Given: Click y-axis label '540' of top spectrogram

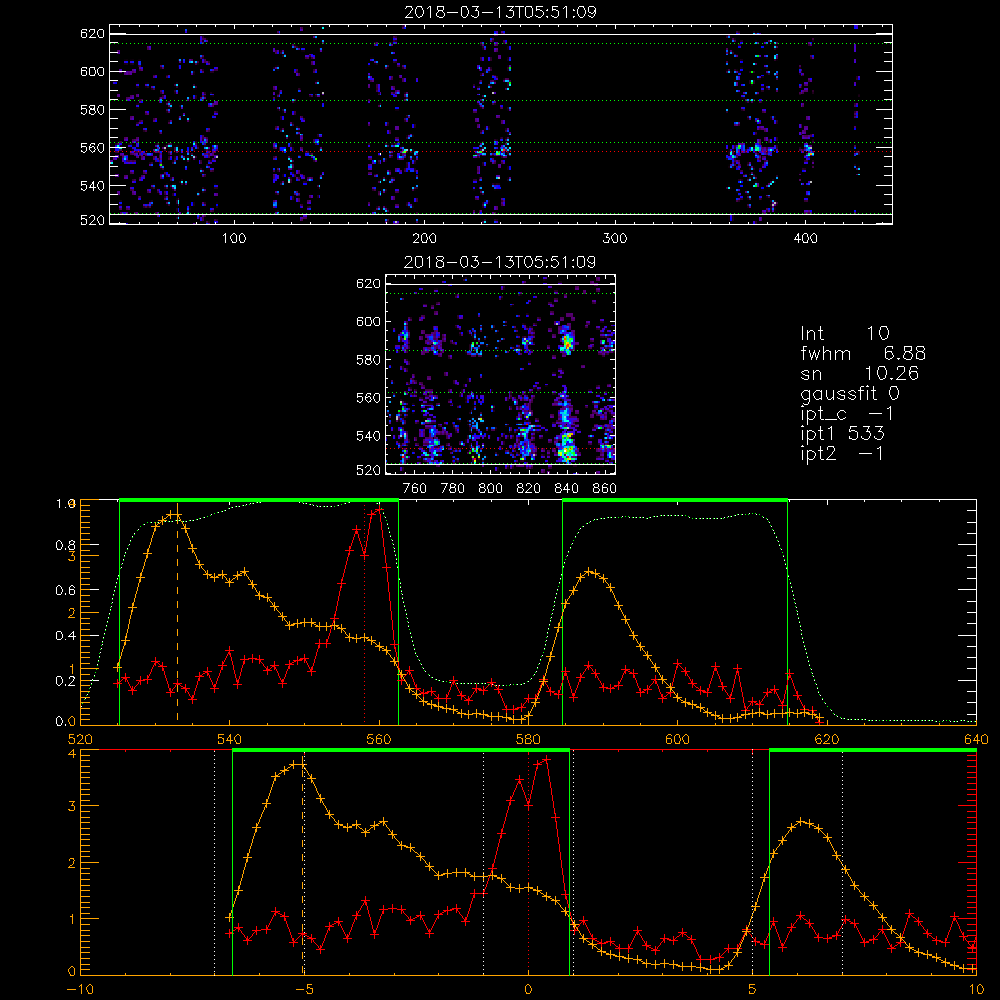Looking at the screenshot, I should [x=92, y=186].
